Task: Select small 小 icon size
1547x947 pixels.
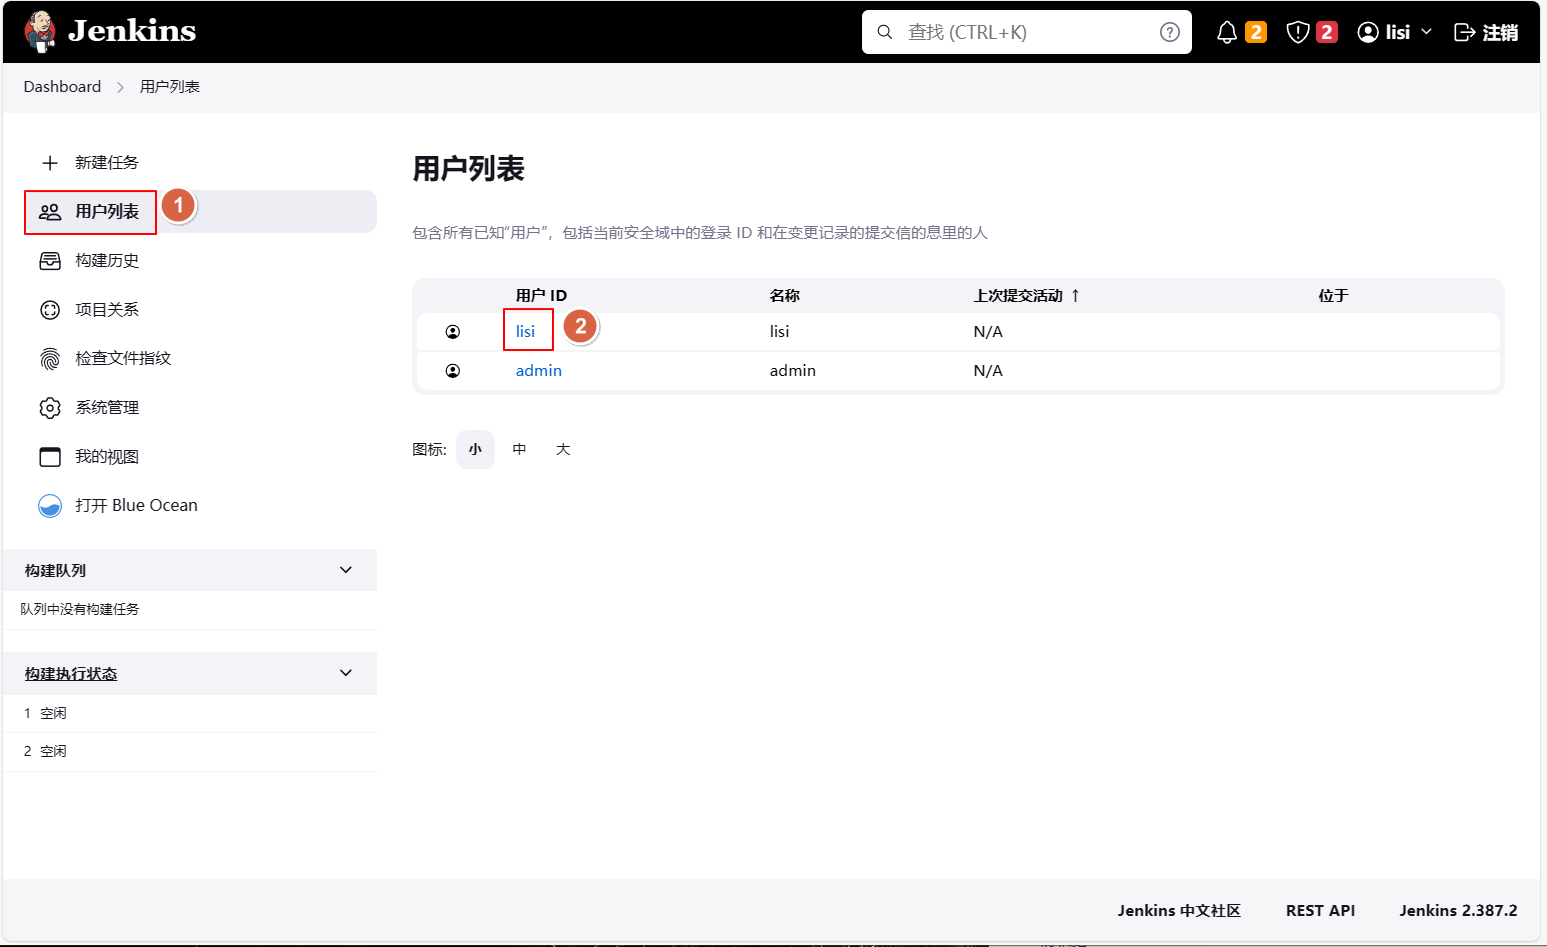Action: (475, 450)
